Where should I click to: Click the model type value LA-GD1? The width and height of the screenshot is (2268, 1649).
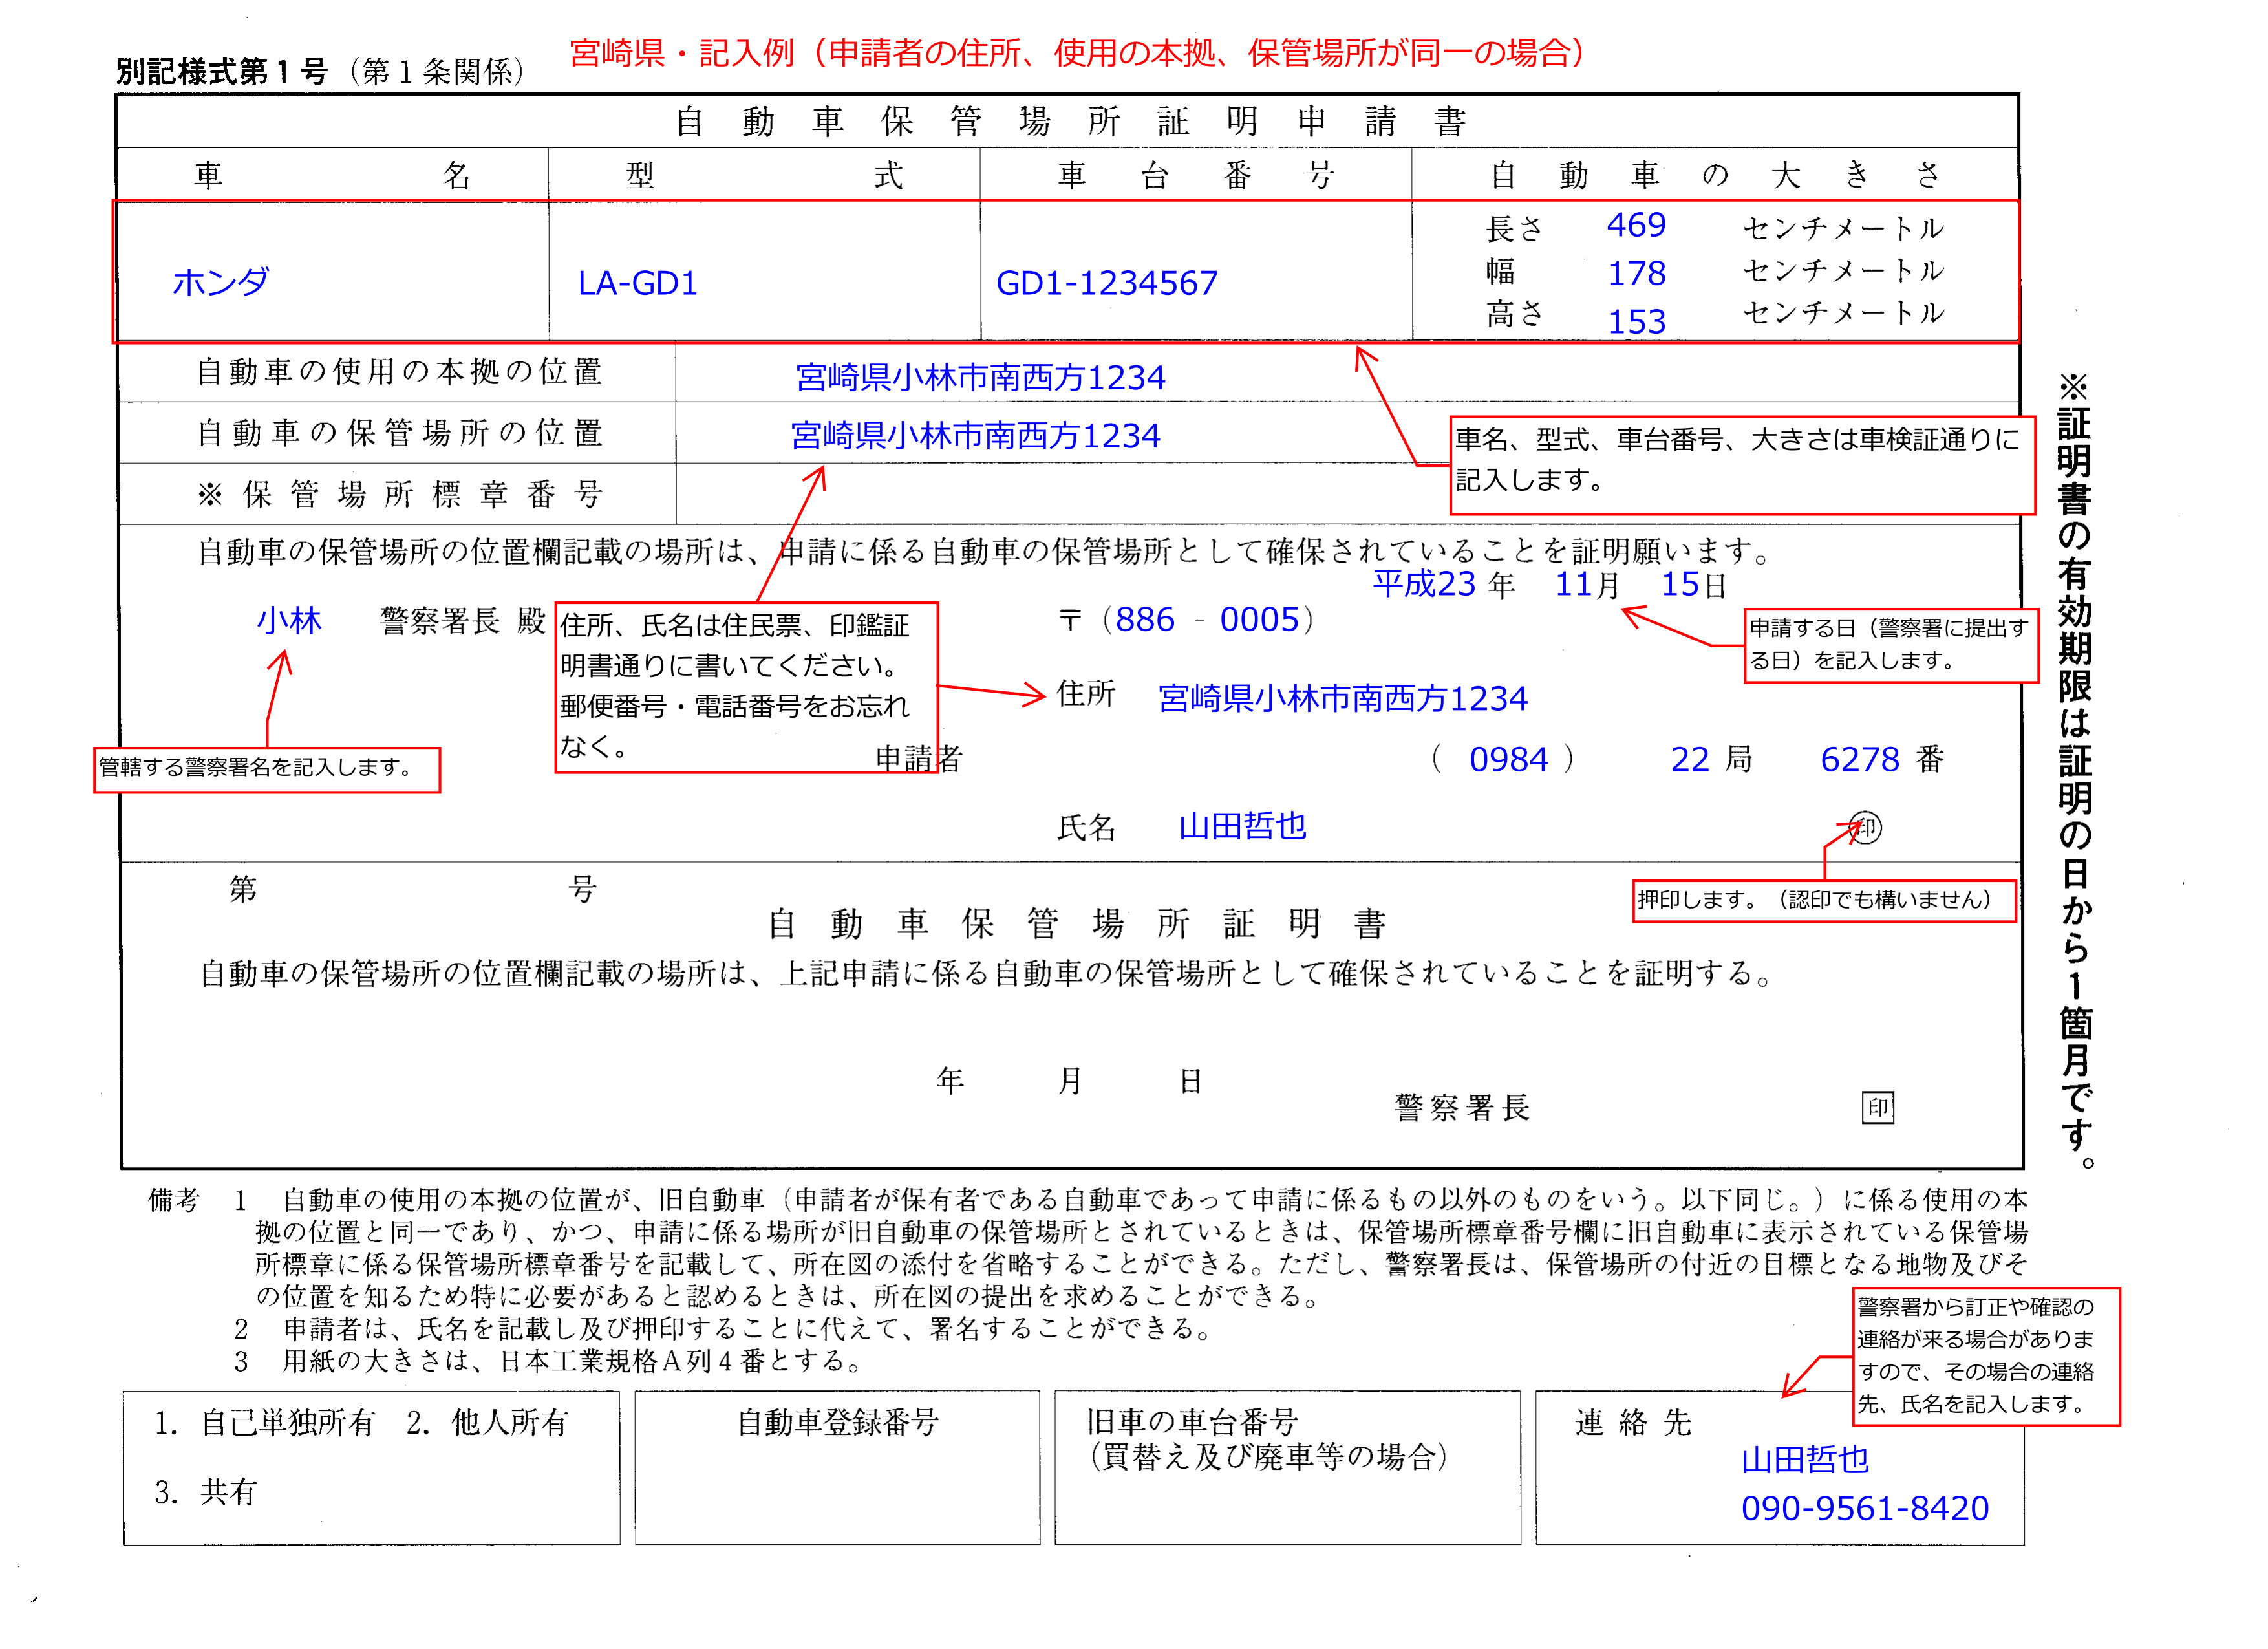click(638, 284)
